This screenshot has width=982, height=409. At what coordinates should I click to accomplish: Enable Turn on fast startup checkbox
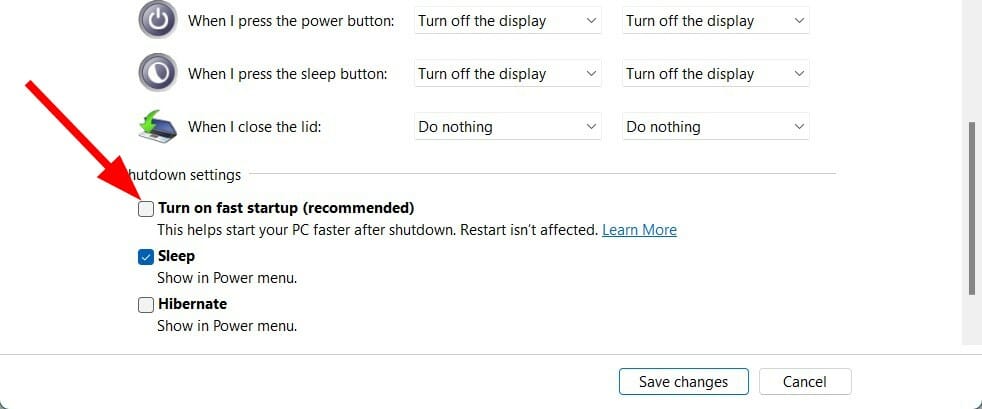click(x=146, y=209)
